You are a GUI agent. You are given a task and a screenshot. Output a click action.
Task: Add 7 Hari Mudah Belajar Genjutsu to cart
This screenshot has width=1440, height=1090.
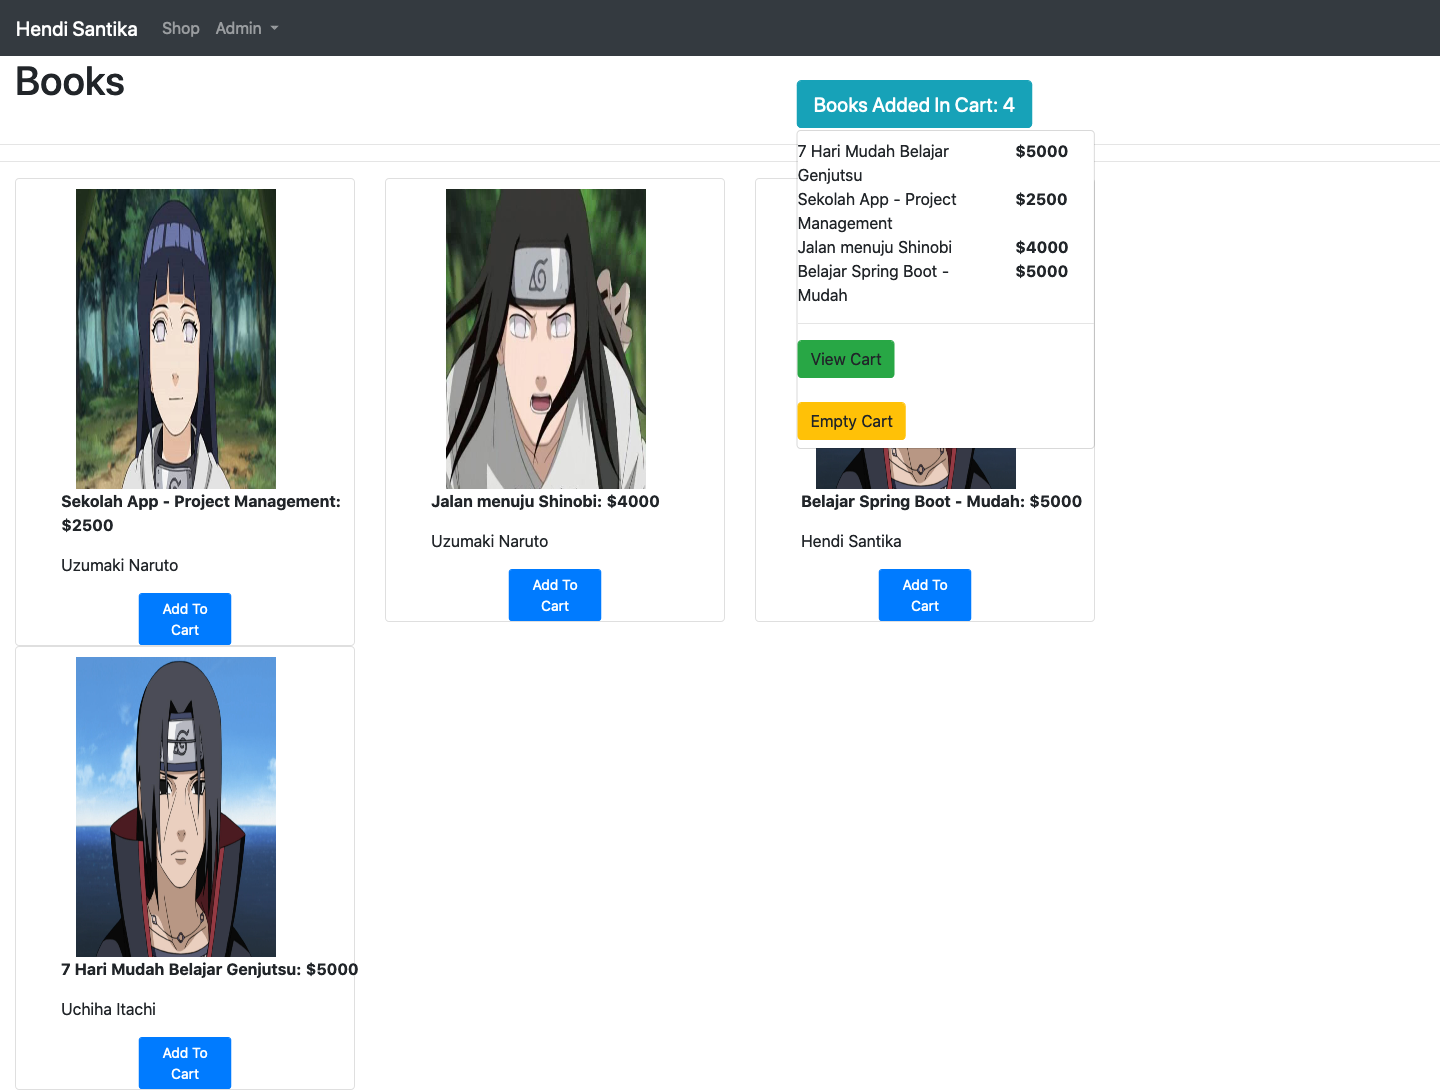185,1063
